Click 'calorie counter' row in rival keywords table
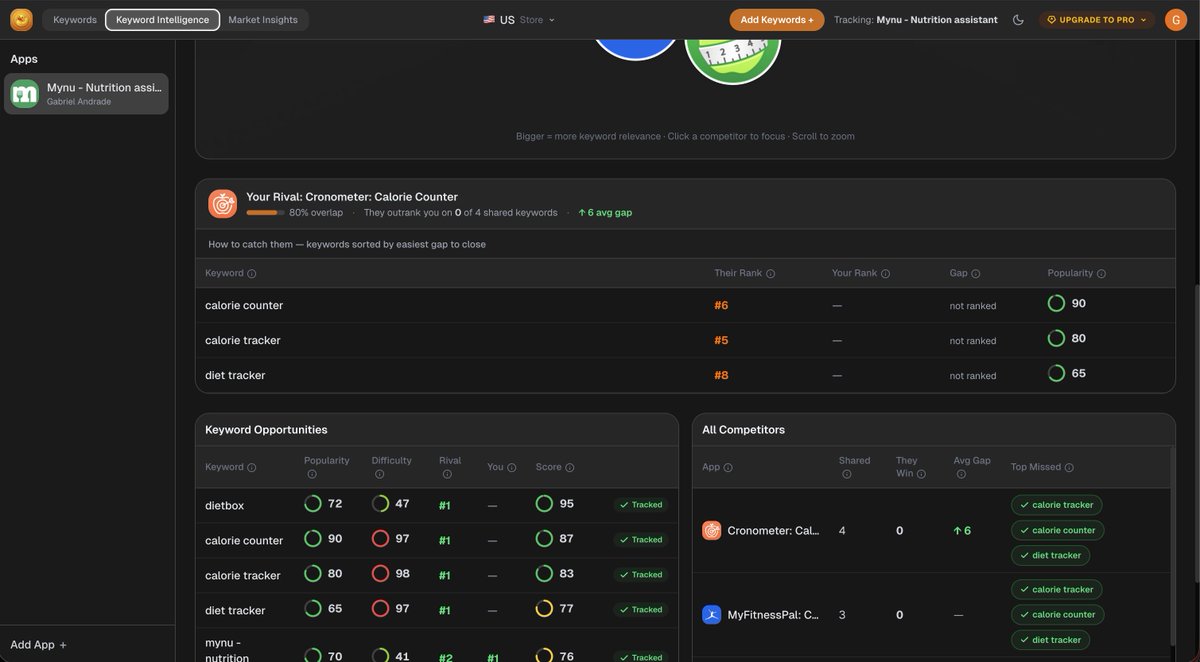 [x=685, y=306]
